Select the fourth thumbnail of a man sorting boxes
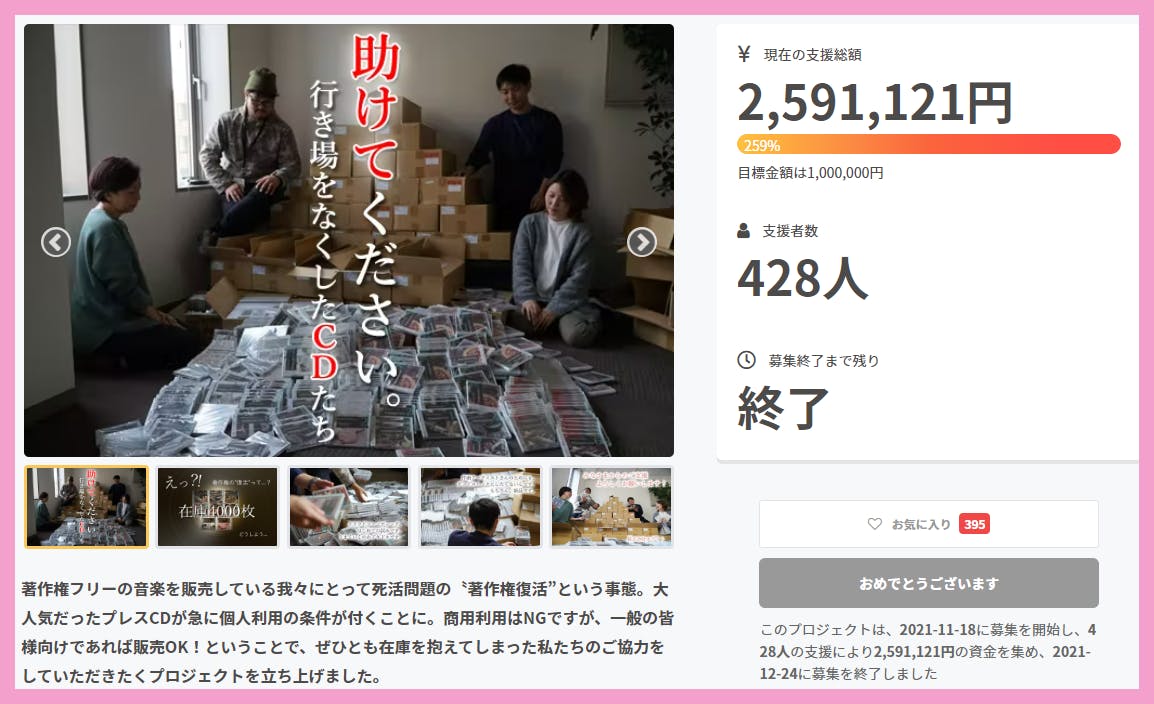 point(480,507)
